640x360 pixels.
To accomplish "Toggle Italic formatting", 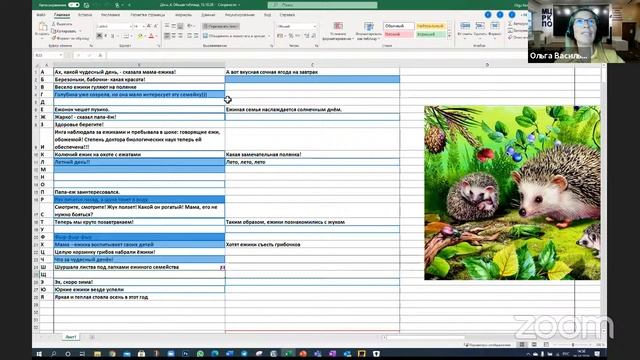I will coord(106,36).
